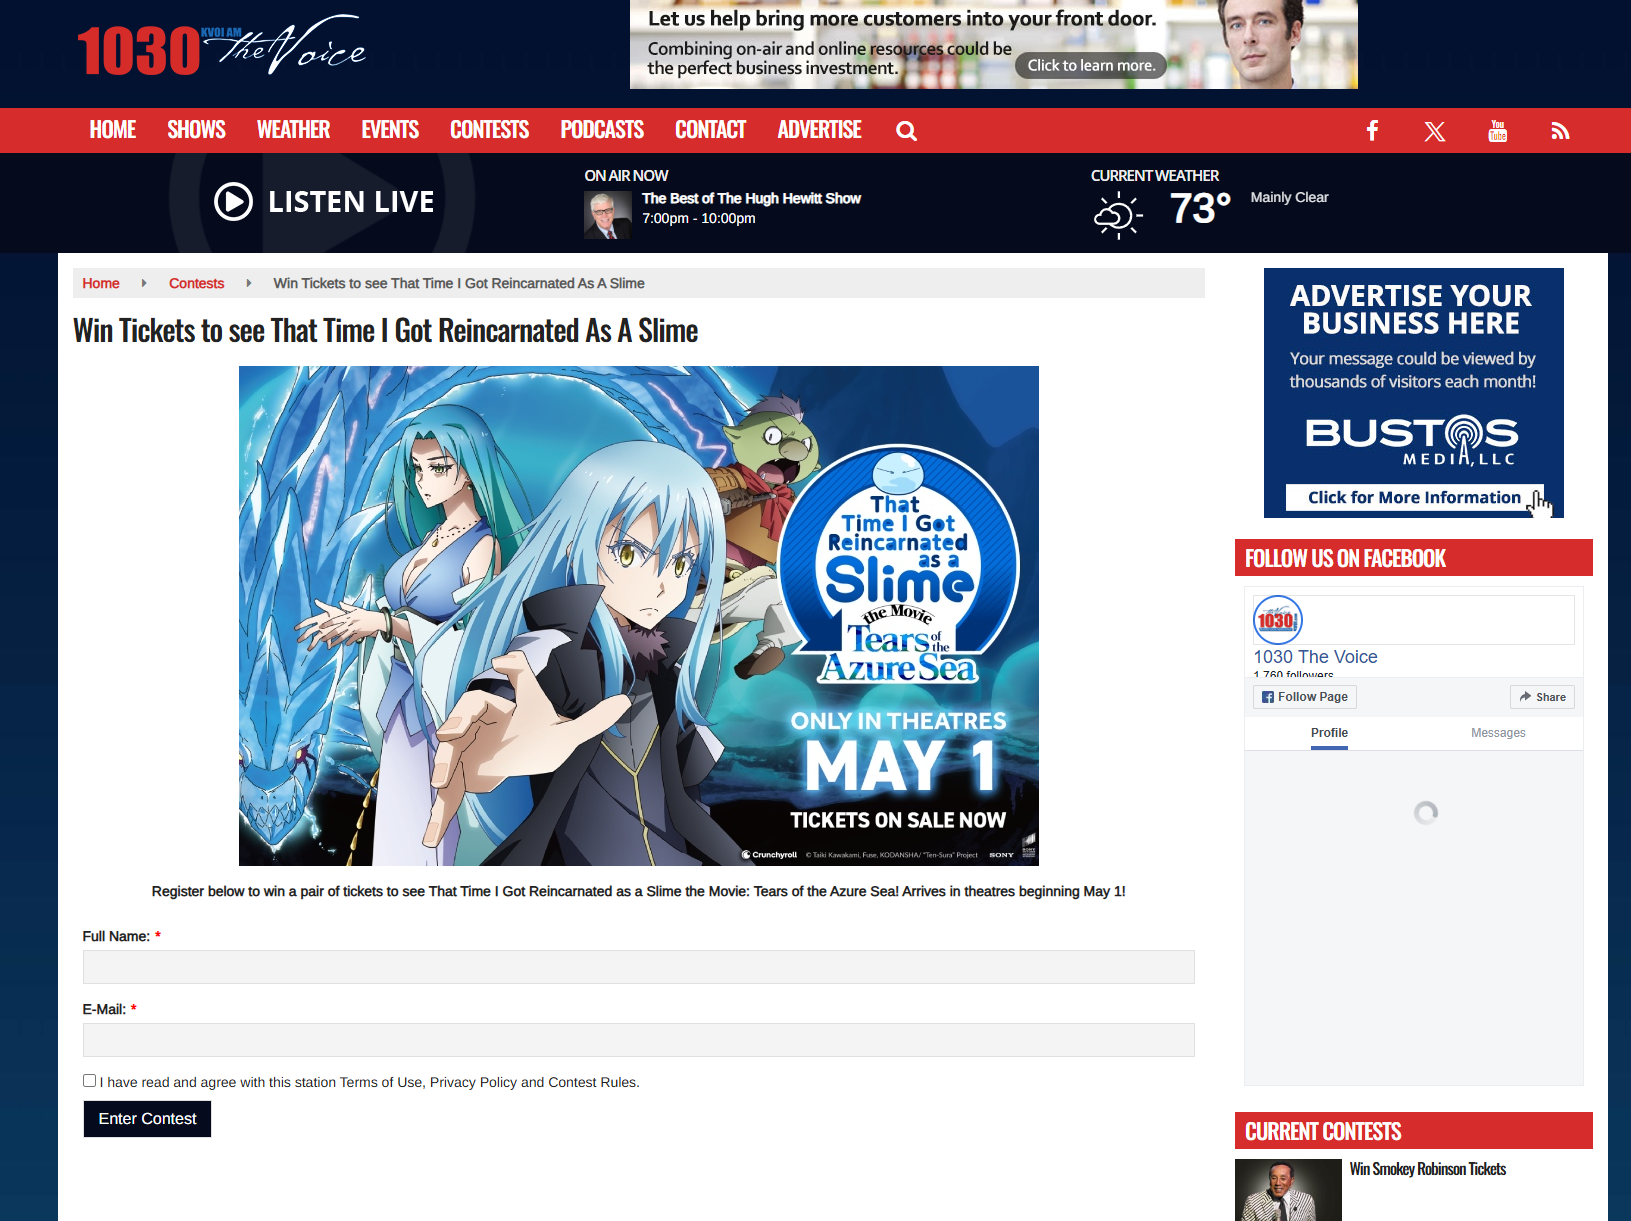
Task: Click the '7:00pm - 10:00pm' show time
Action: pyautogui.click(x=699, y=218)
